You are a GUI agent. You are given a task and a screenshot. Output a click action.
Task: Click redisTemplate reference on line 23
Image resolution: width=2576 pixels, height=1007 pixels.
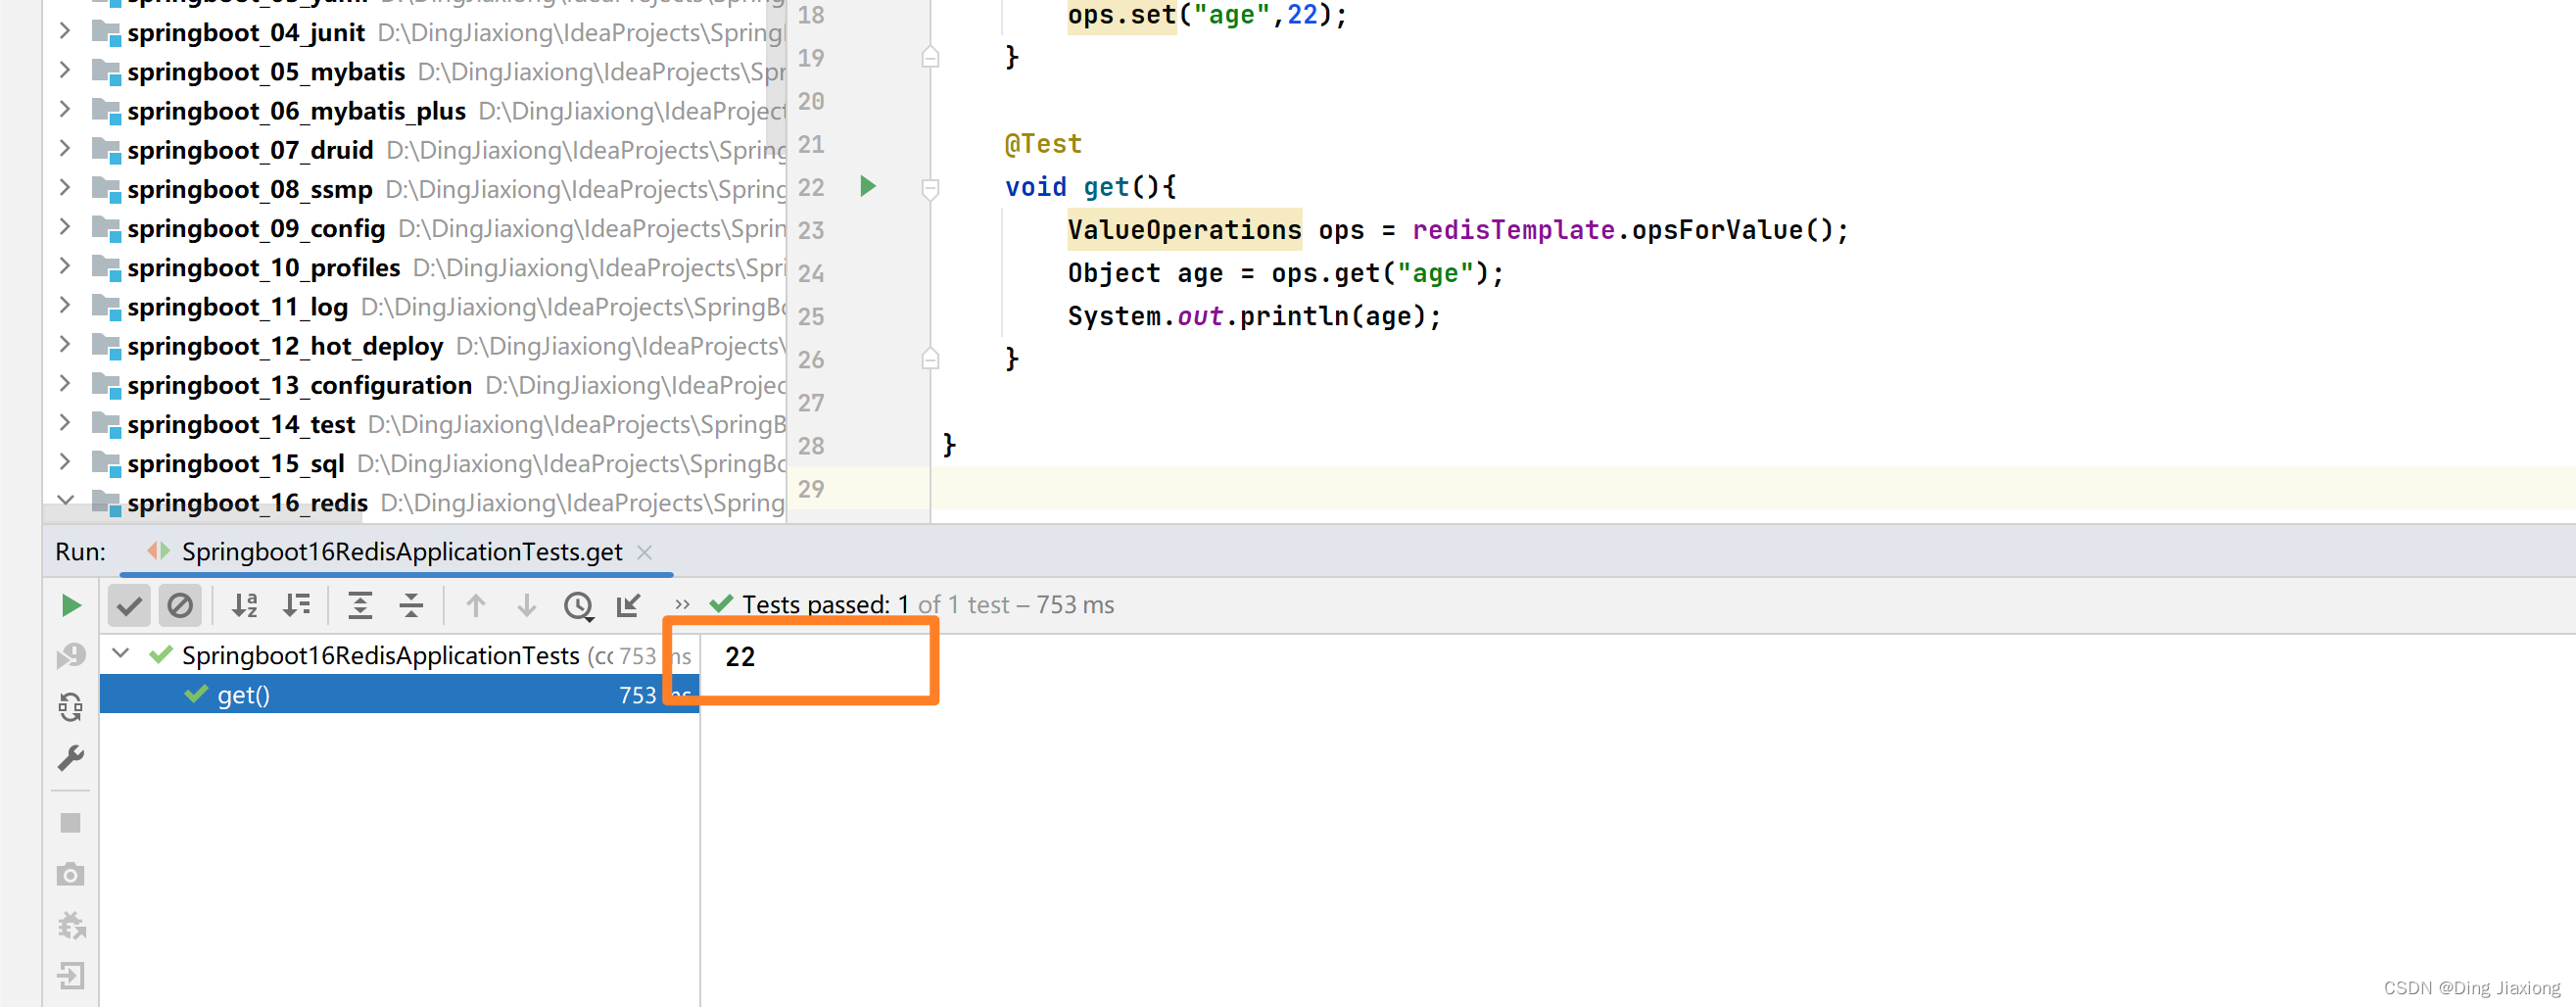tap(1513, 230)
